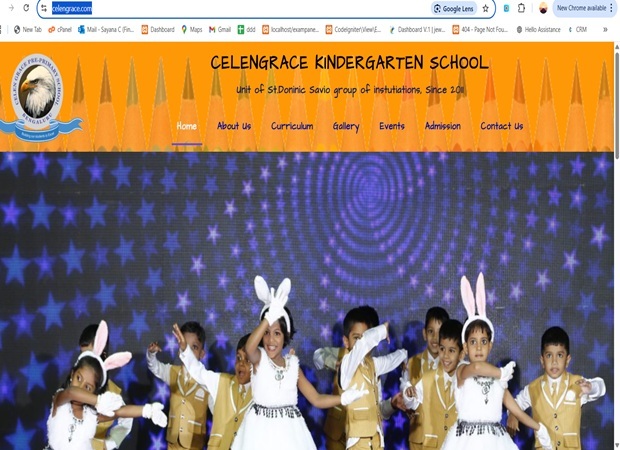Bookmark this page with the star icon
The image size is (620, 450).
(486, 8)
